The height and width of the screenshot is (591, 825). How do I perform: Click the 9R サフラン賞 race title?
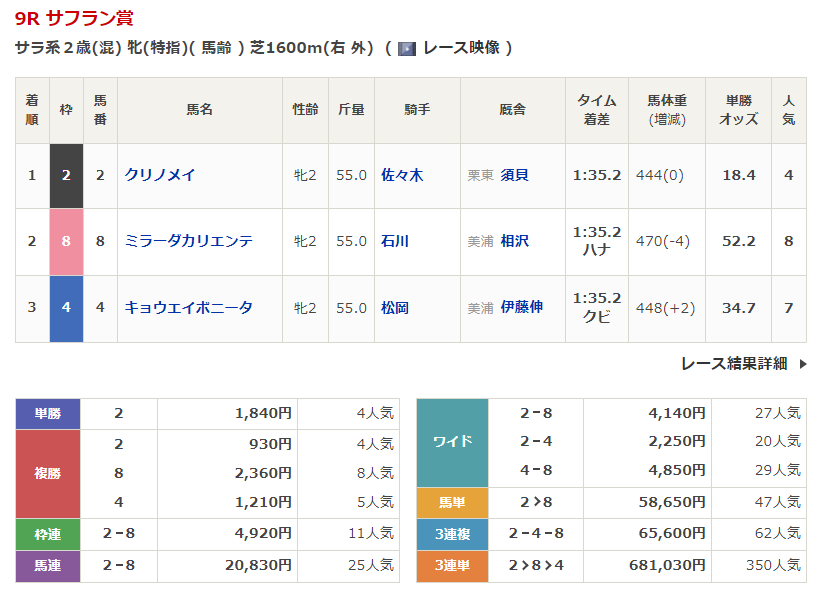[74, 18]
